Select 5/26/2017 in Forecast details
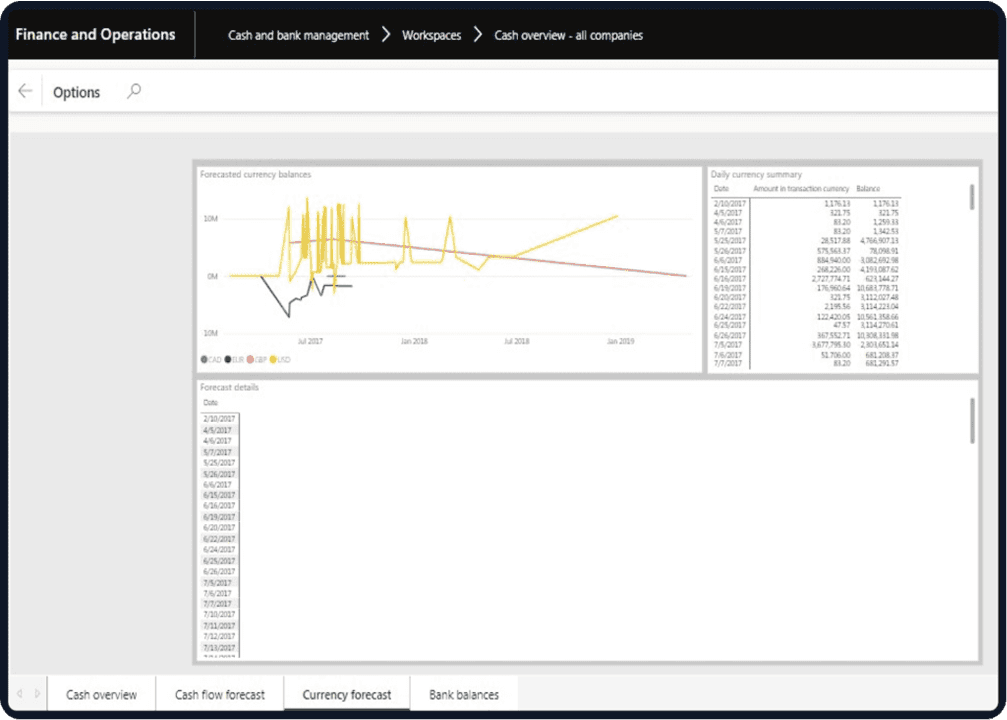The width and height of the screenshot is (1007, 720). pyautogui.click(x=219, y=474)
